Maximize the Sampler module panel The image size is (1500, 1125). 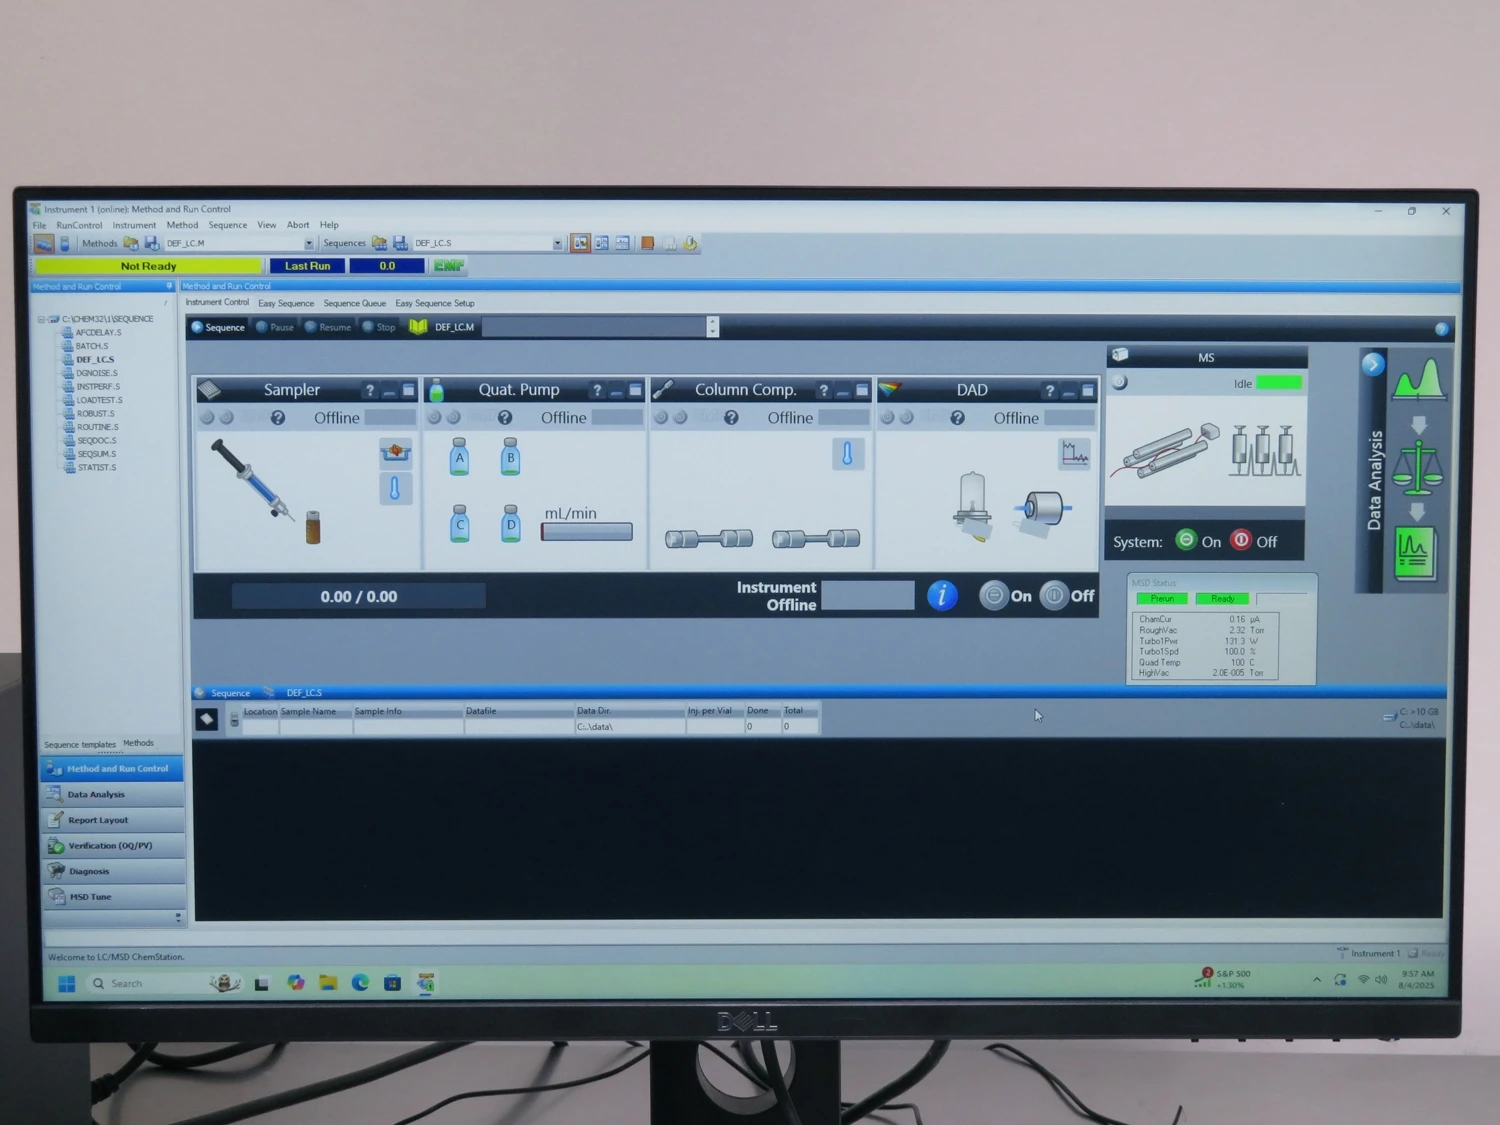[408, 390]
